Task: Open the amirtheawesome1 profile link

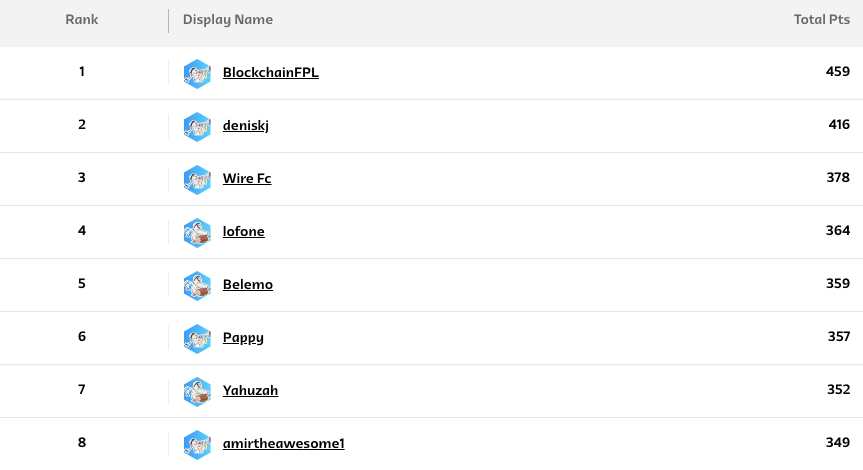Action: coord(283,444)
